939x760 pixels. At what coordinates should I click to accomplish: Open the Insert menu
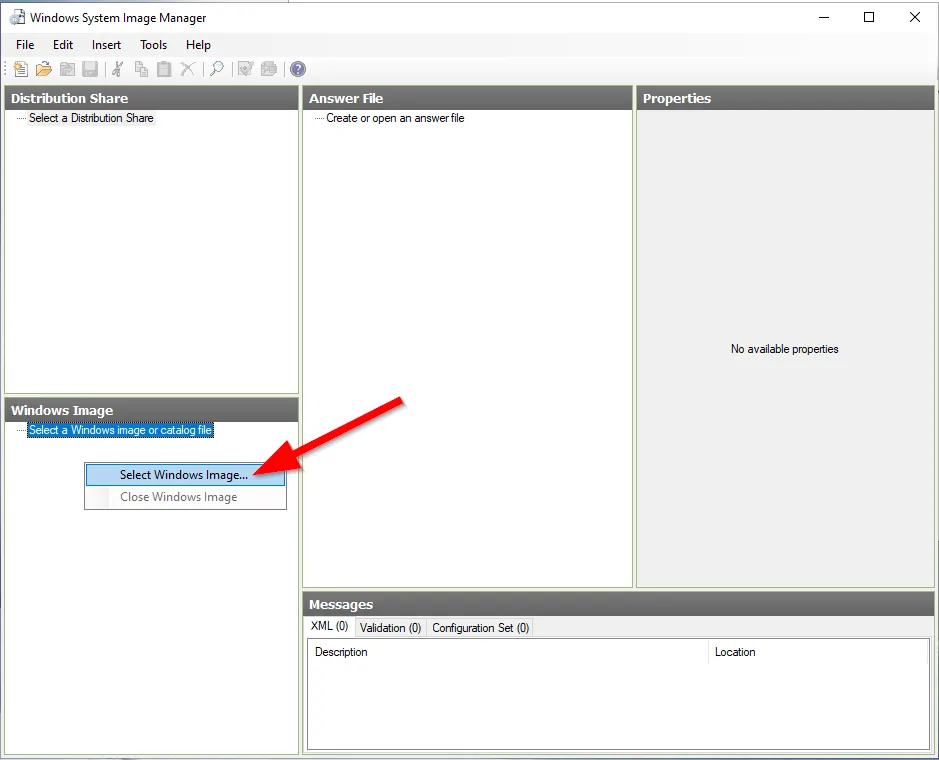(106, 45)
